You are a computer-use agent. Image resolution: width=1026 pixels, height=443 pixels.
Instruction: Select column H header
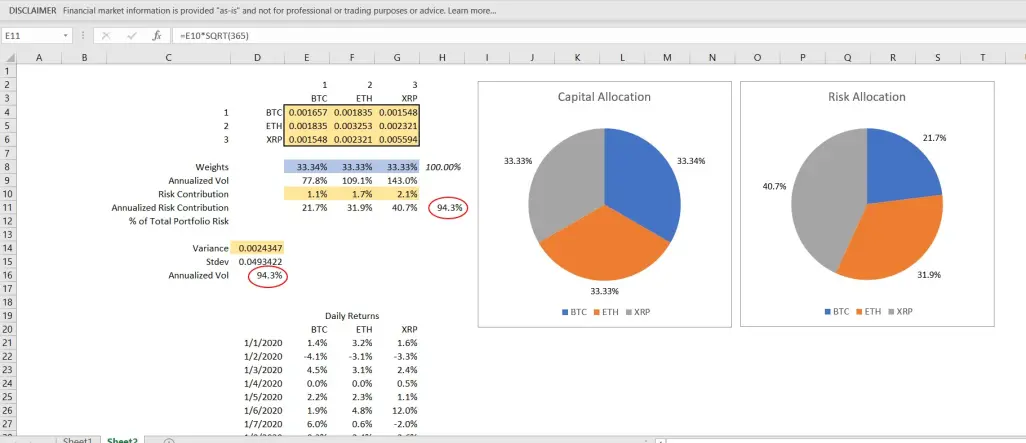coord(442,58)
